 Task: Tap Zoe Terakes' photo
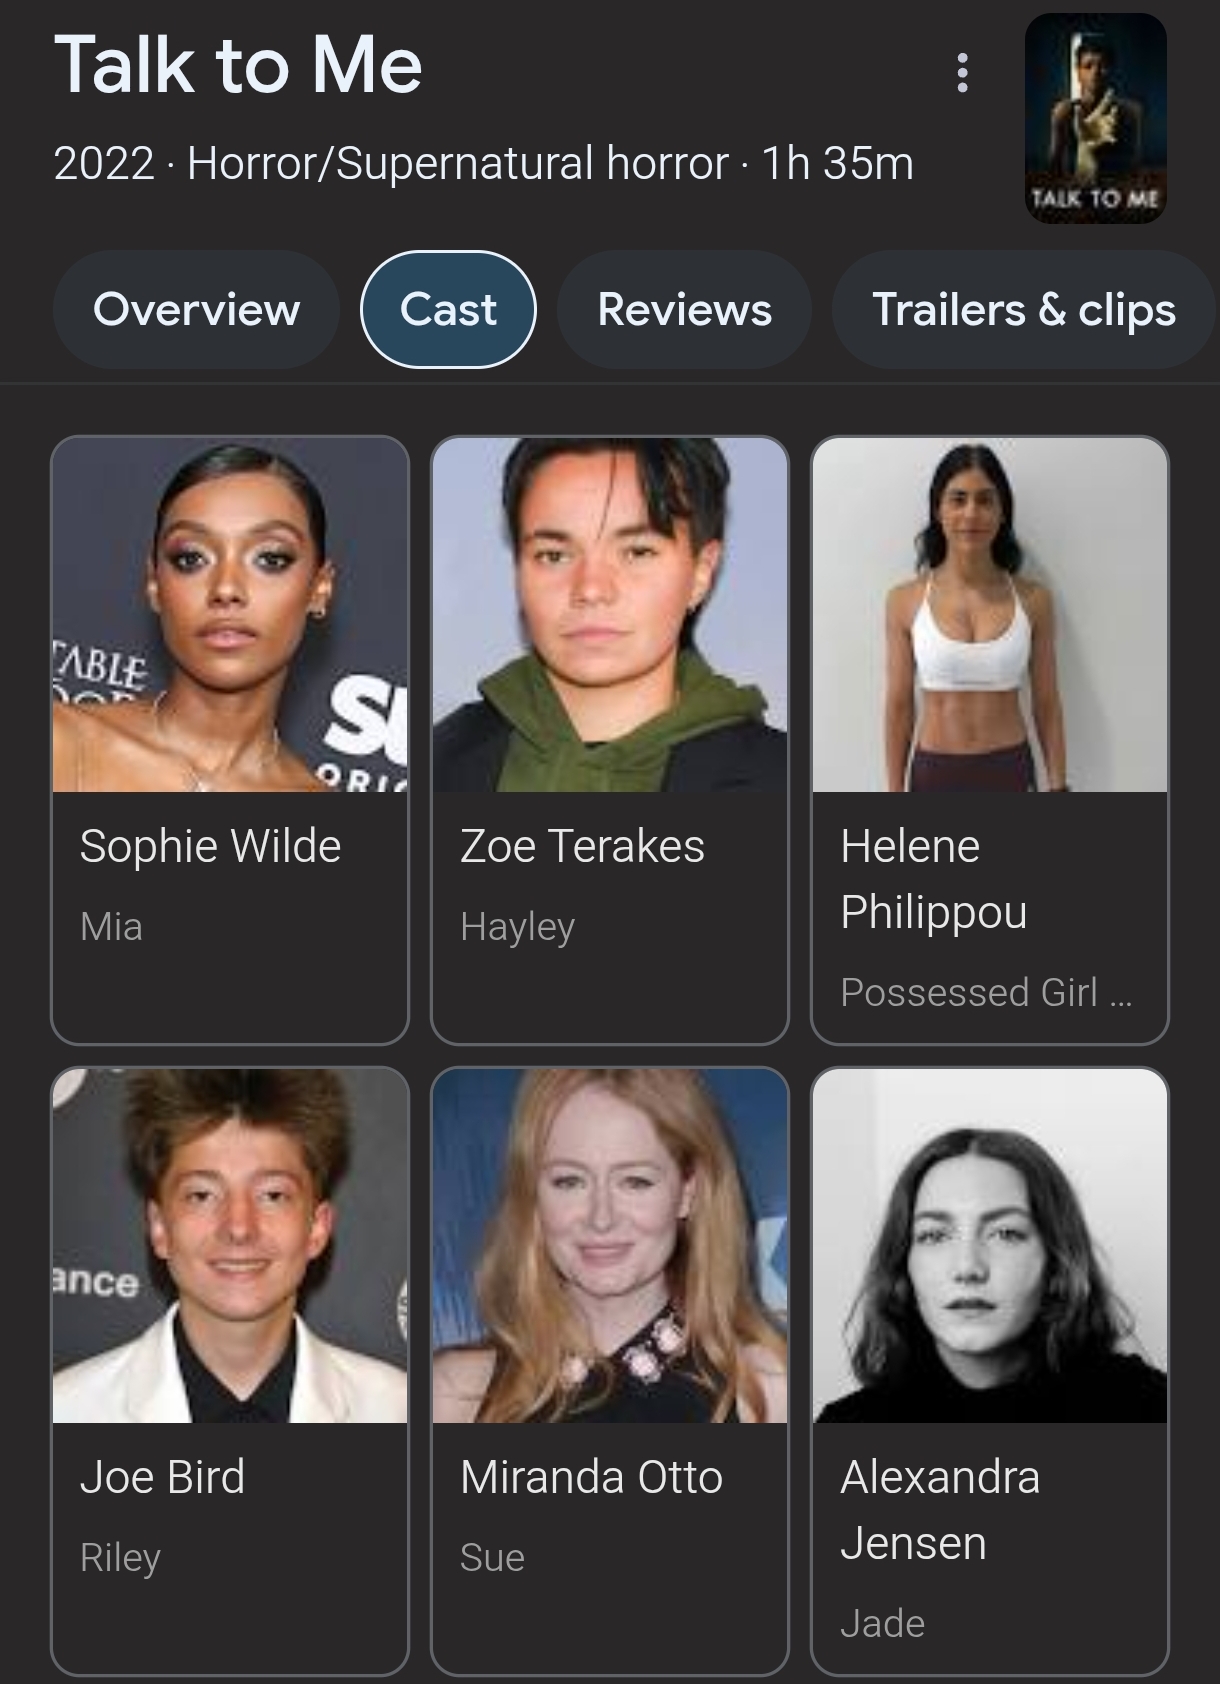pos(610,615)
